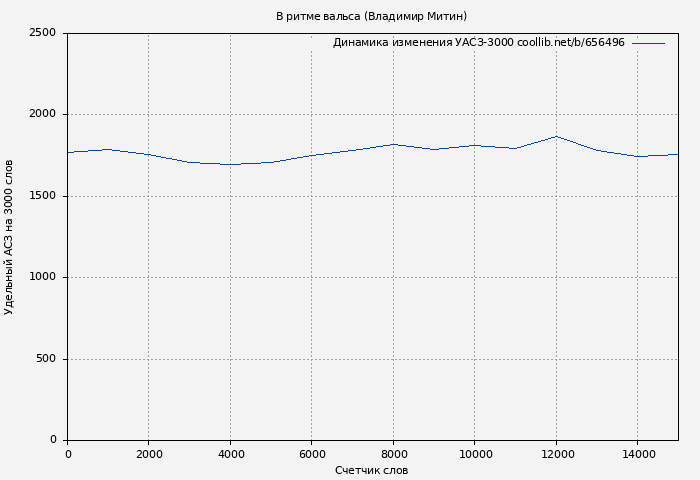Click the y-axis tick label 1000
This screenshot has height=480, width=700.
click(43, 278)
